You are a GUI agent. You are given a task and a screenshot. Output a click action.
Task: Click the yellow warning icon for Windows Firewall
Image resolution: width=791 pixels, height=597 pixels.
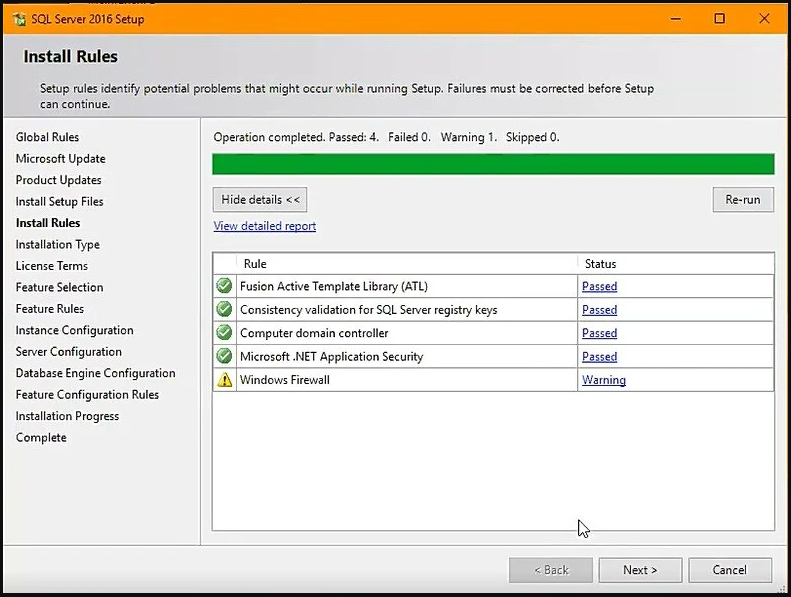pos(224,380)
